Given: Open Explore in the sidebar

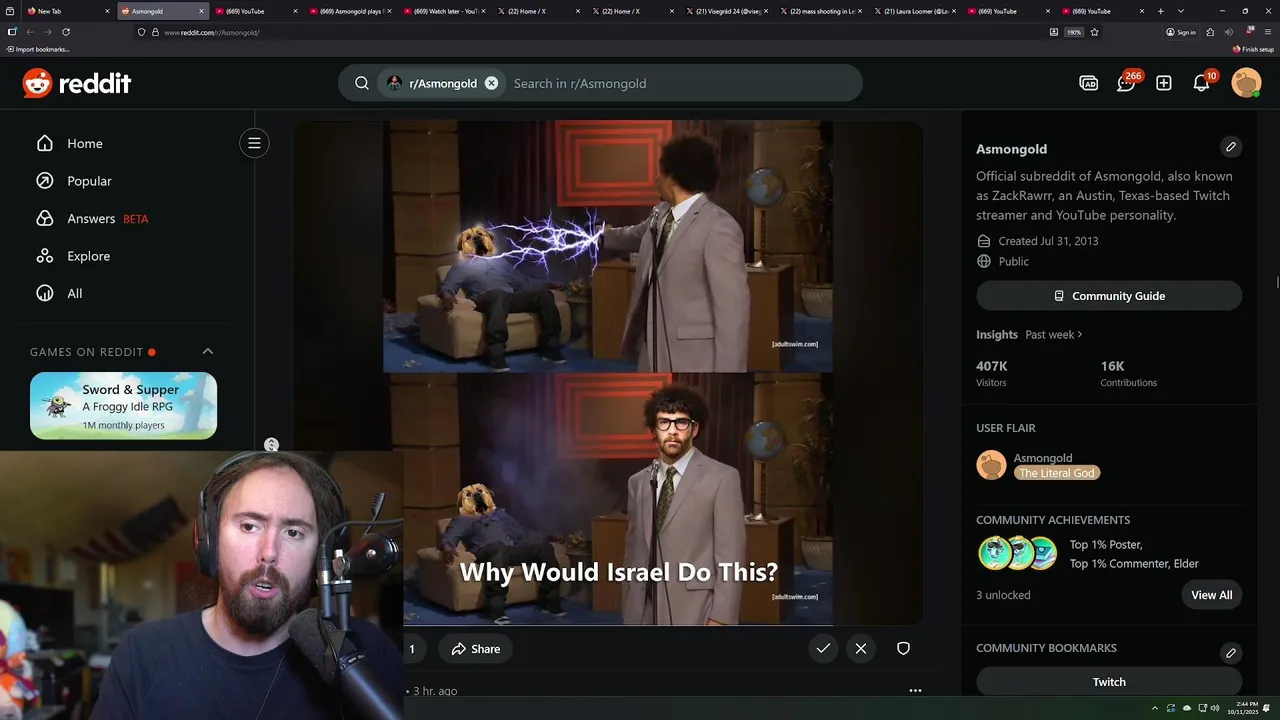Looking at the screenshot, I should [88, 256].
